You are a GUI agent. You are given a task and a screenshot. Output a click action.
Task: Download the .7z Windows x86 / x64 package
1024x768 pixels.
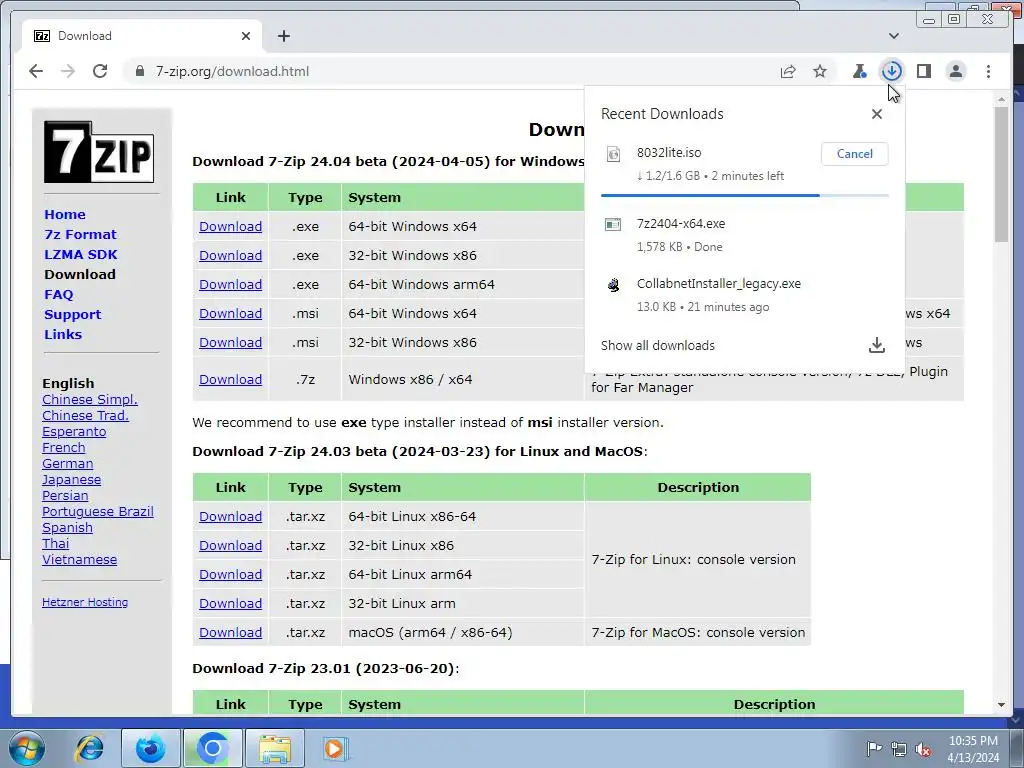pyautogui.click(x=231, y=379)
